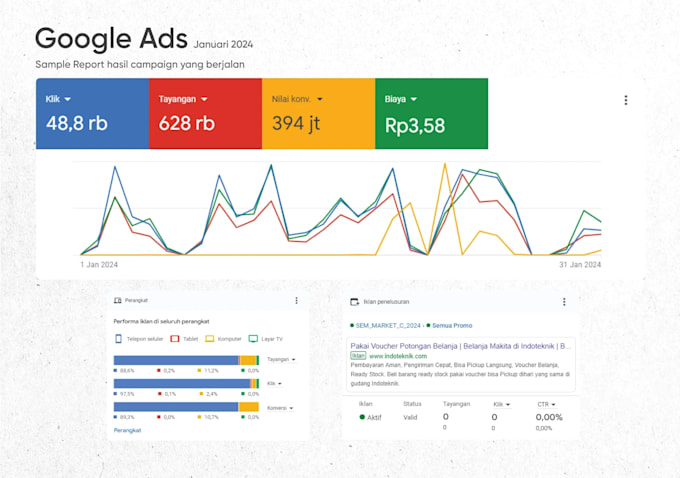The image size is (680, 478).
Task: Open the overview chart three-dot menu
Action: (x=626, y=100)
